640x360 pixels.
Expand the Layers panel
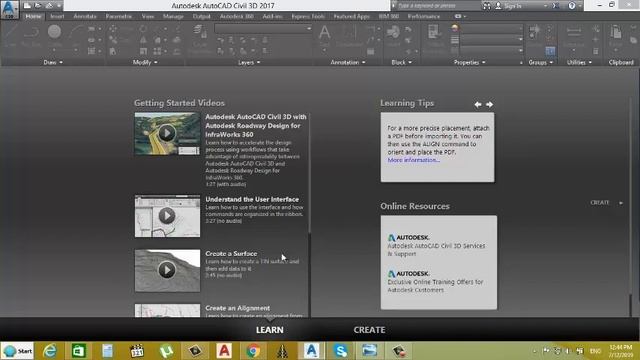[x=249, y=62]
